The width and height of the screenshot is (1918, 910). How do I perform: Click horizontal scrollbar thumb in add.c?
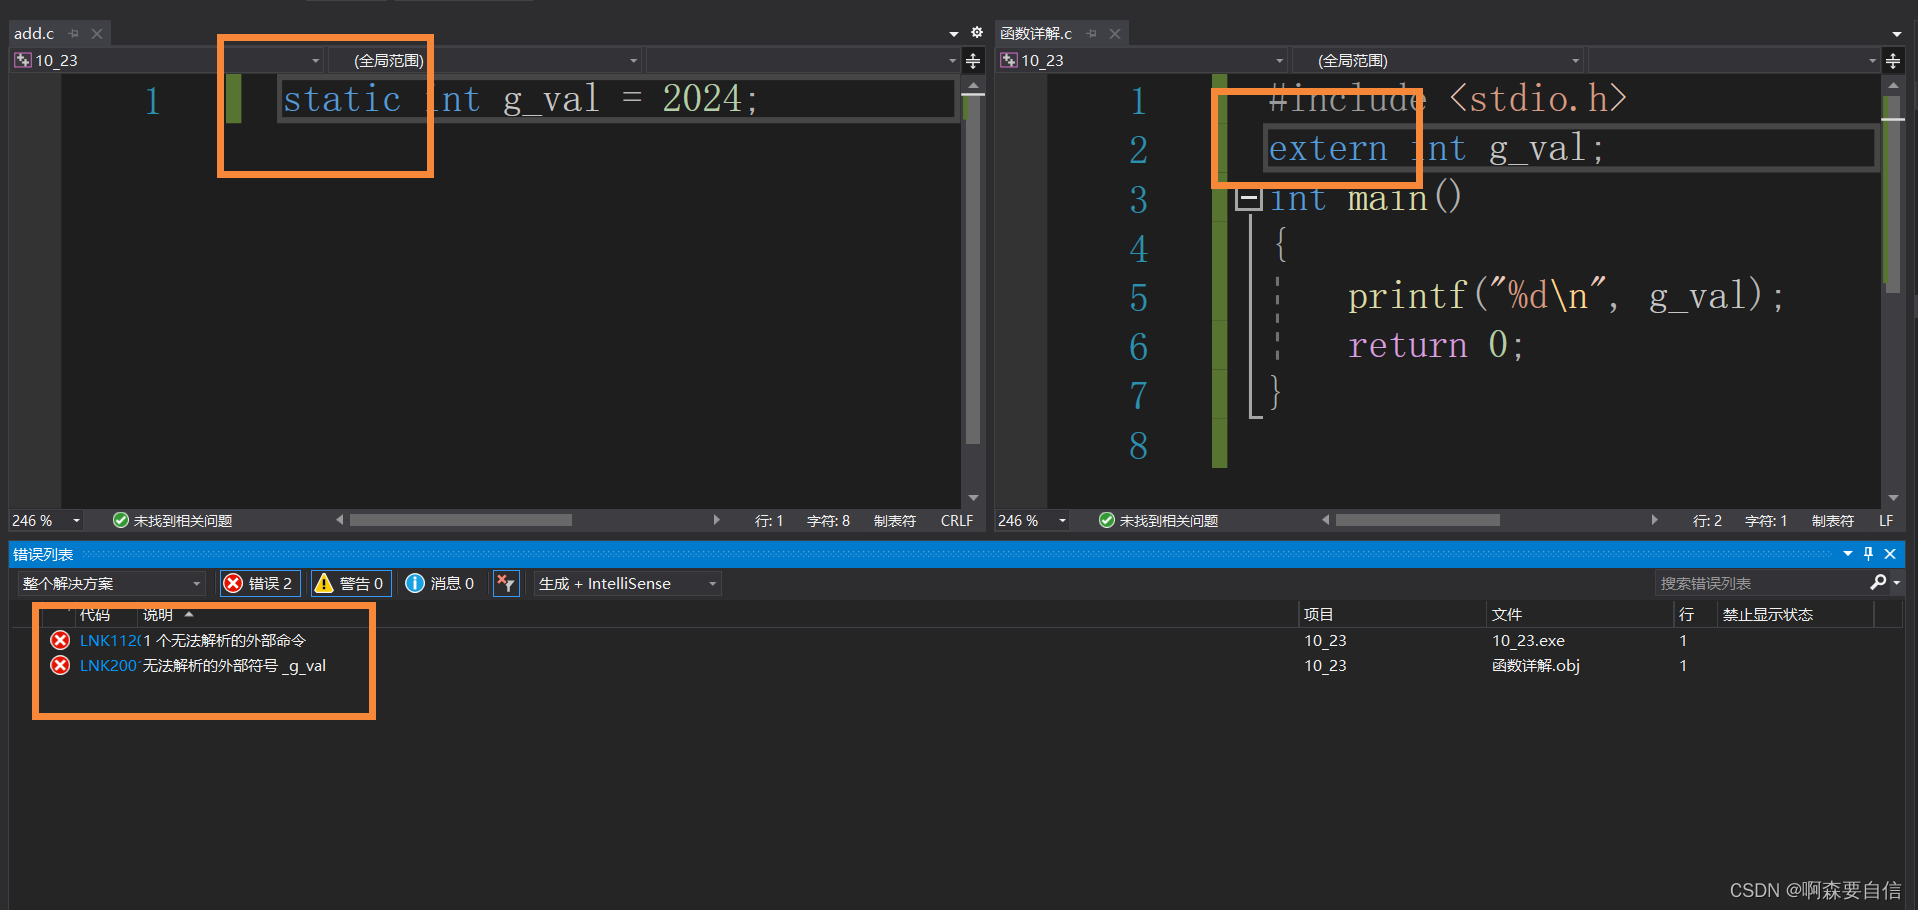(461, 520)
